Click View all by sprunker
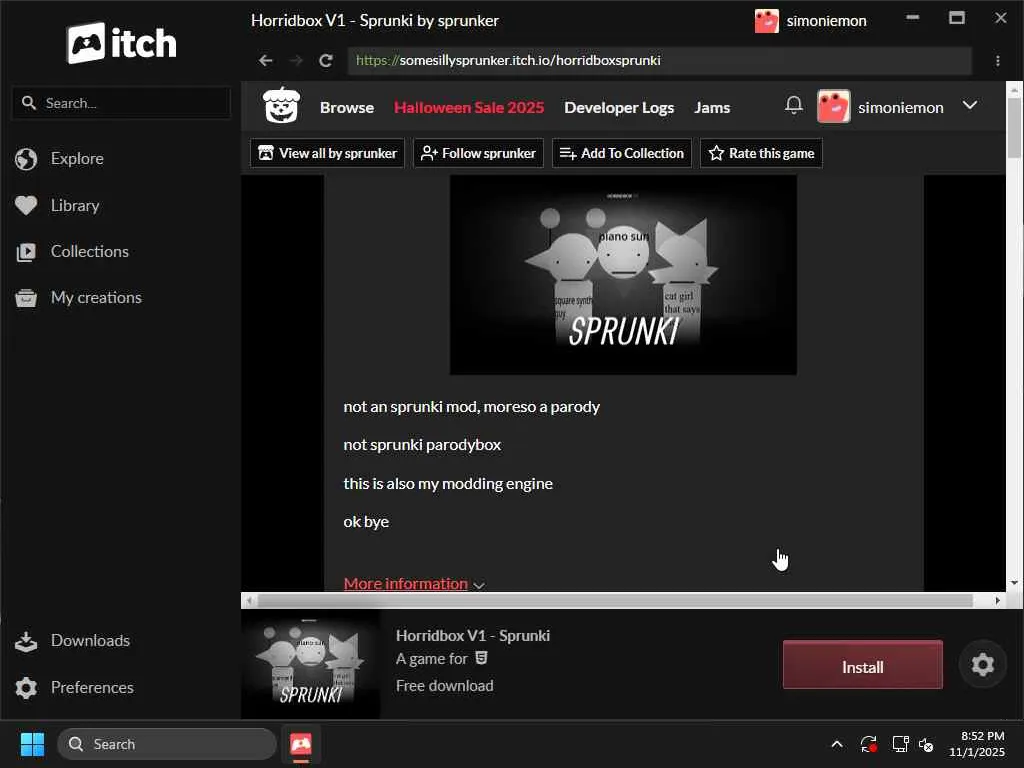This screenshot has height=768, width=1024. (327, 153)
